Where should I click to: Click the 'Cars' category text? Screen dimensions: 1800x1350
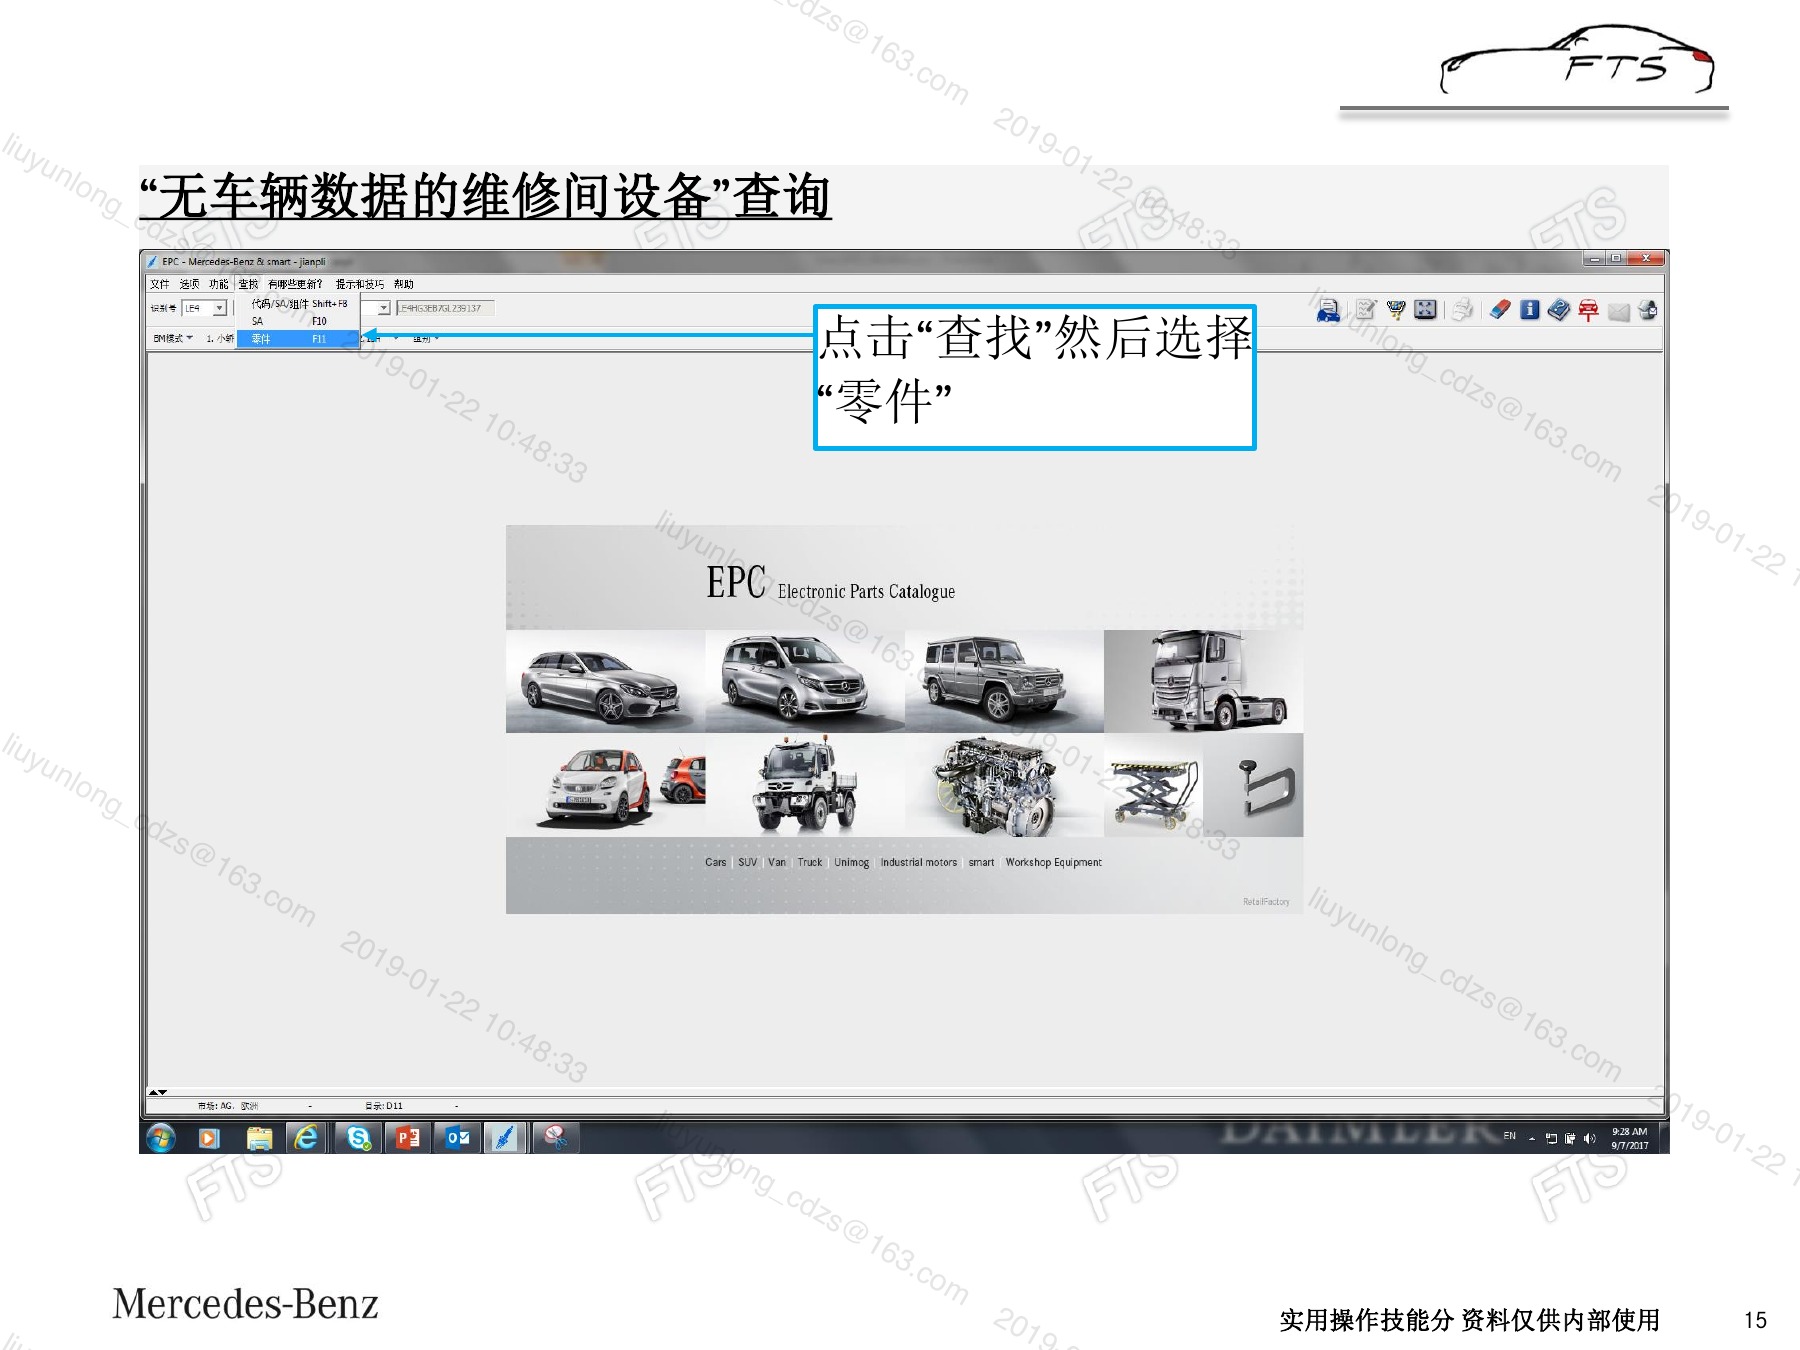click(715, 862)
